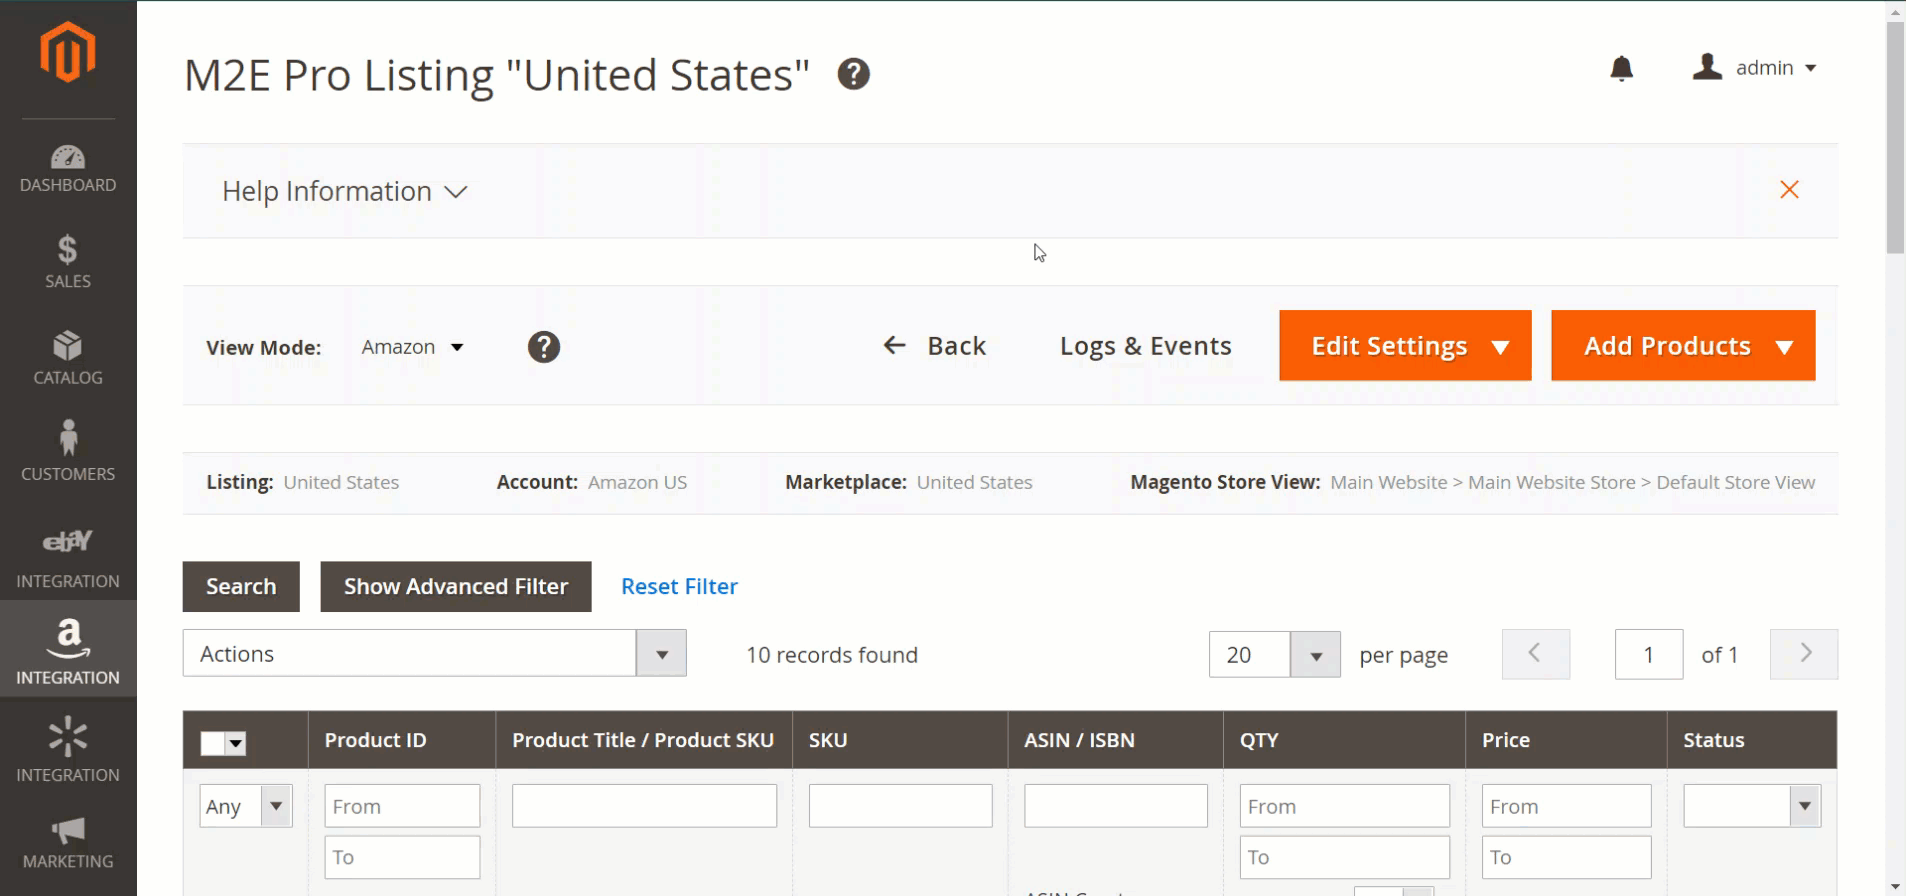Sort by ASIN / ISBN column

pos(1079,740)
